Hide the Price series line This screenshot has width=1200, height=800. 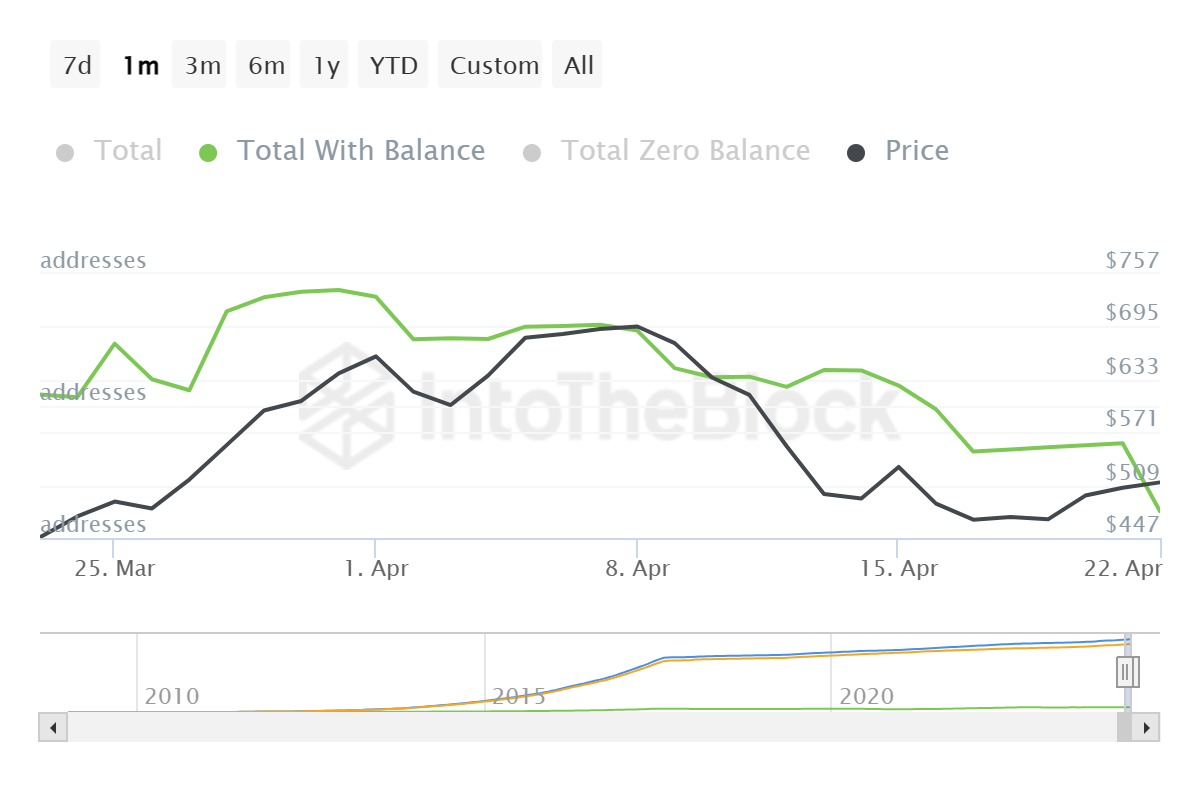[x=916, y=151]
